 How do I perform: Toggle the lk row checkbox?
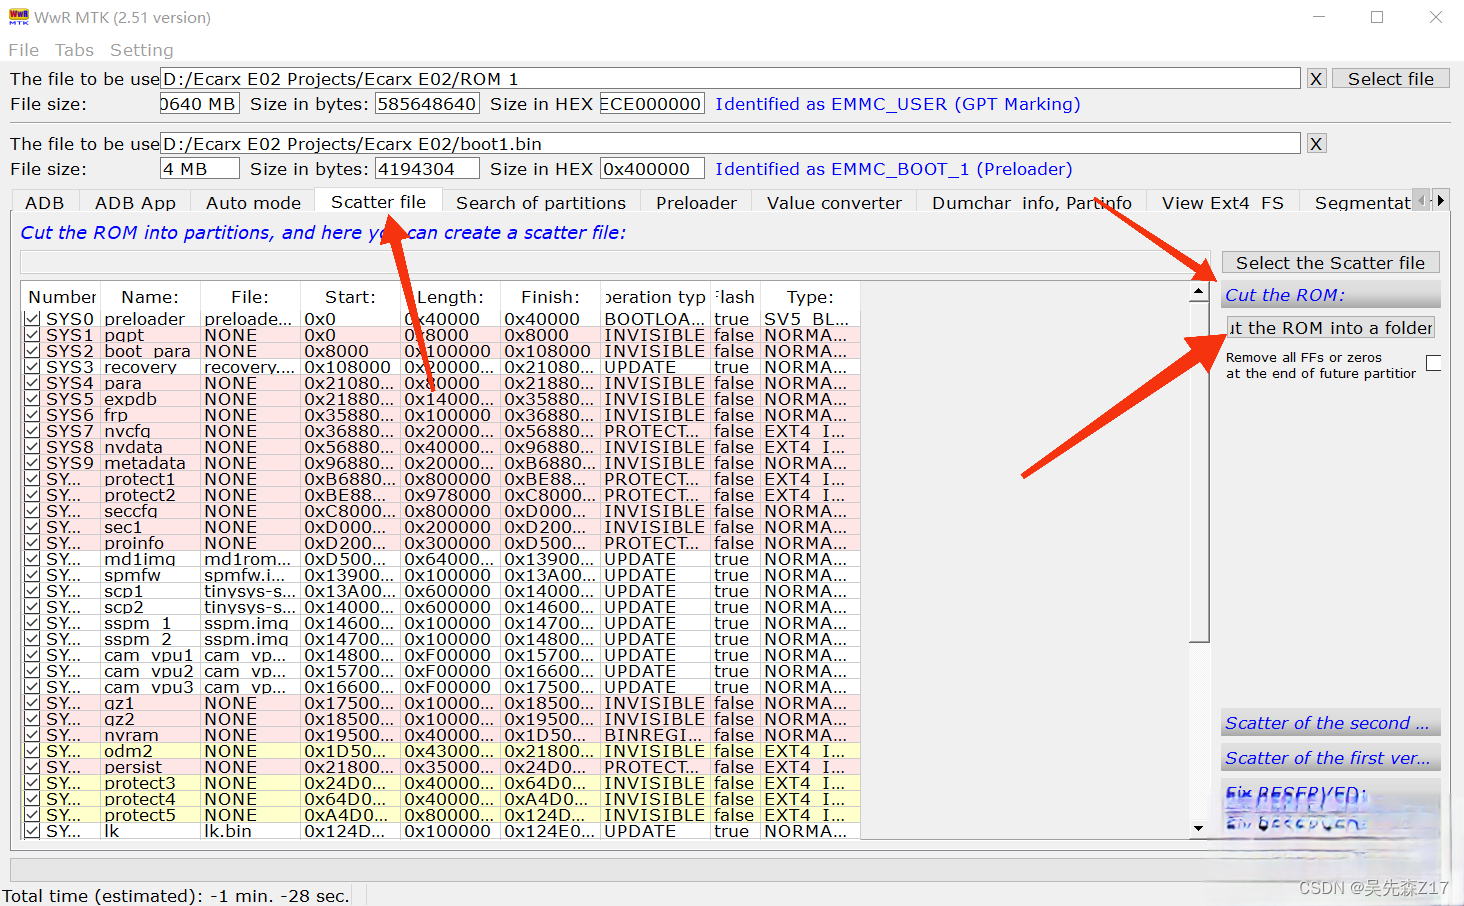pos(33,831)
